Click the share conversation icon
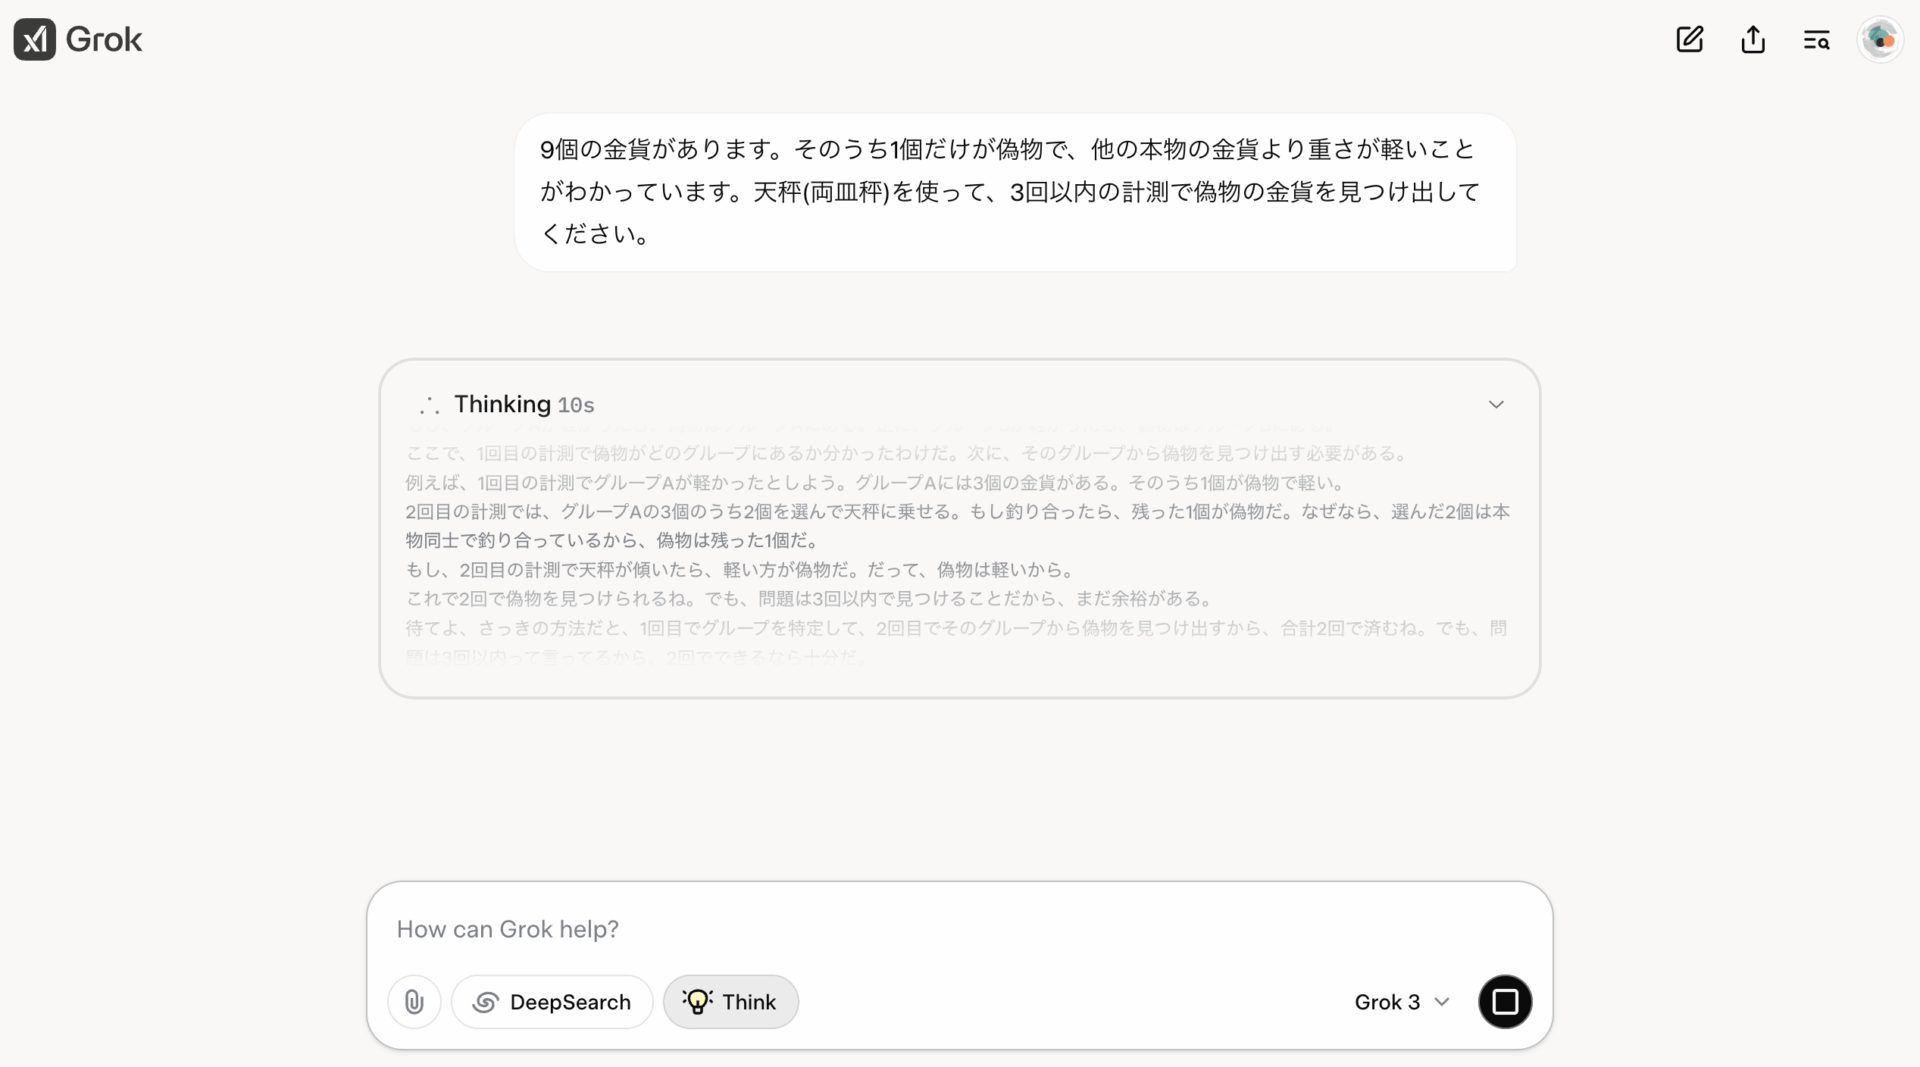The width and height of the screenshot is (1920, 1067). click(x=1753, y=40)
